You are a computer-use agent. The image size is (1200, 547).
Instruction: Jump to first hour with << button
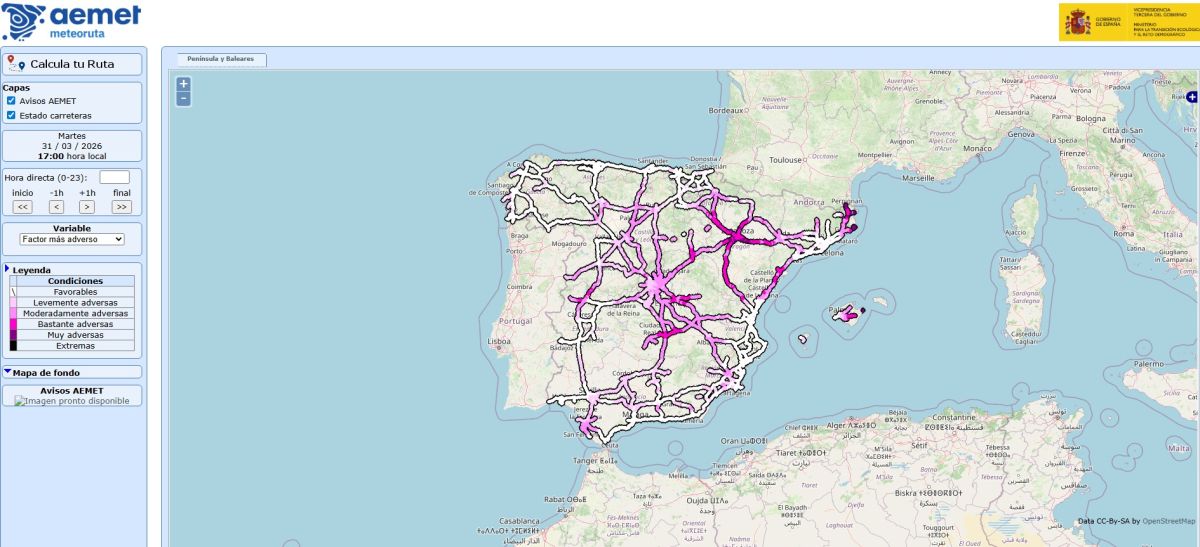point(23,207)
